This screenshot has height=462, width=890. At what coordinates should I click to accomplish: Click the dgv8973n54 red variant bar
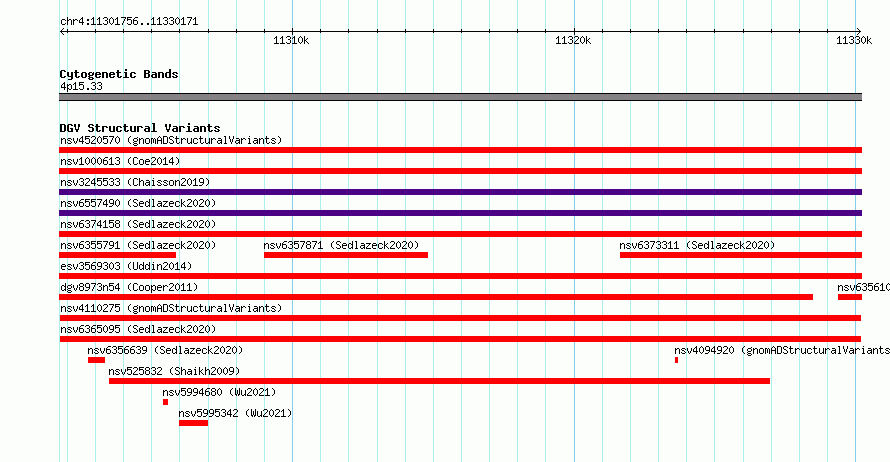click(x=436, y=297)
